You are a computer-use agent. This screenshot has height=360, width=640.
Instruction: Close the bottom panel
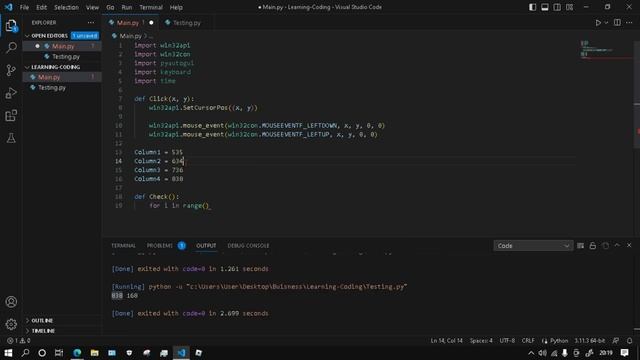pyautogui.click(x=629, y=245)
